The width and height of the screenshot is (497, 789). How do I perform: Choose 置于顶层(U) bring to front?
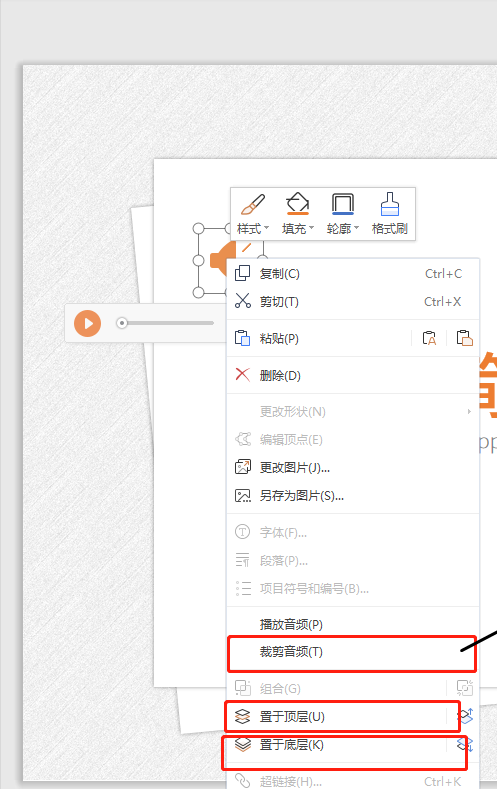(x=337, y=717)
